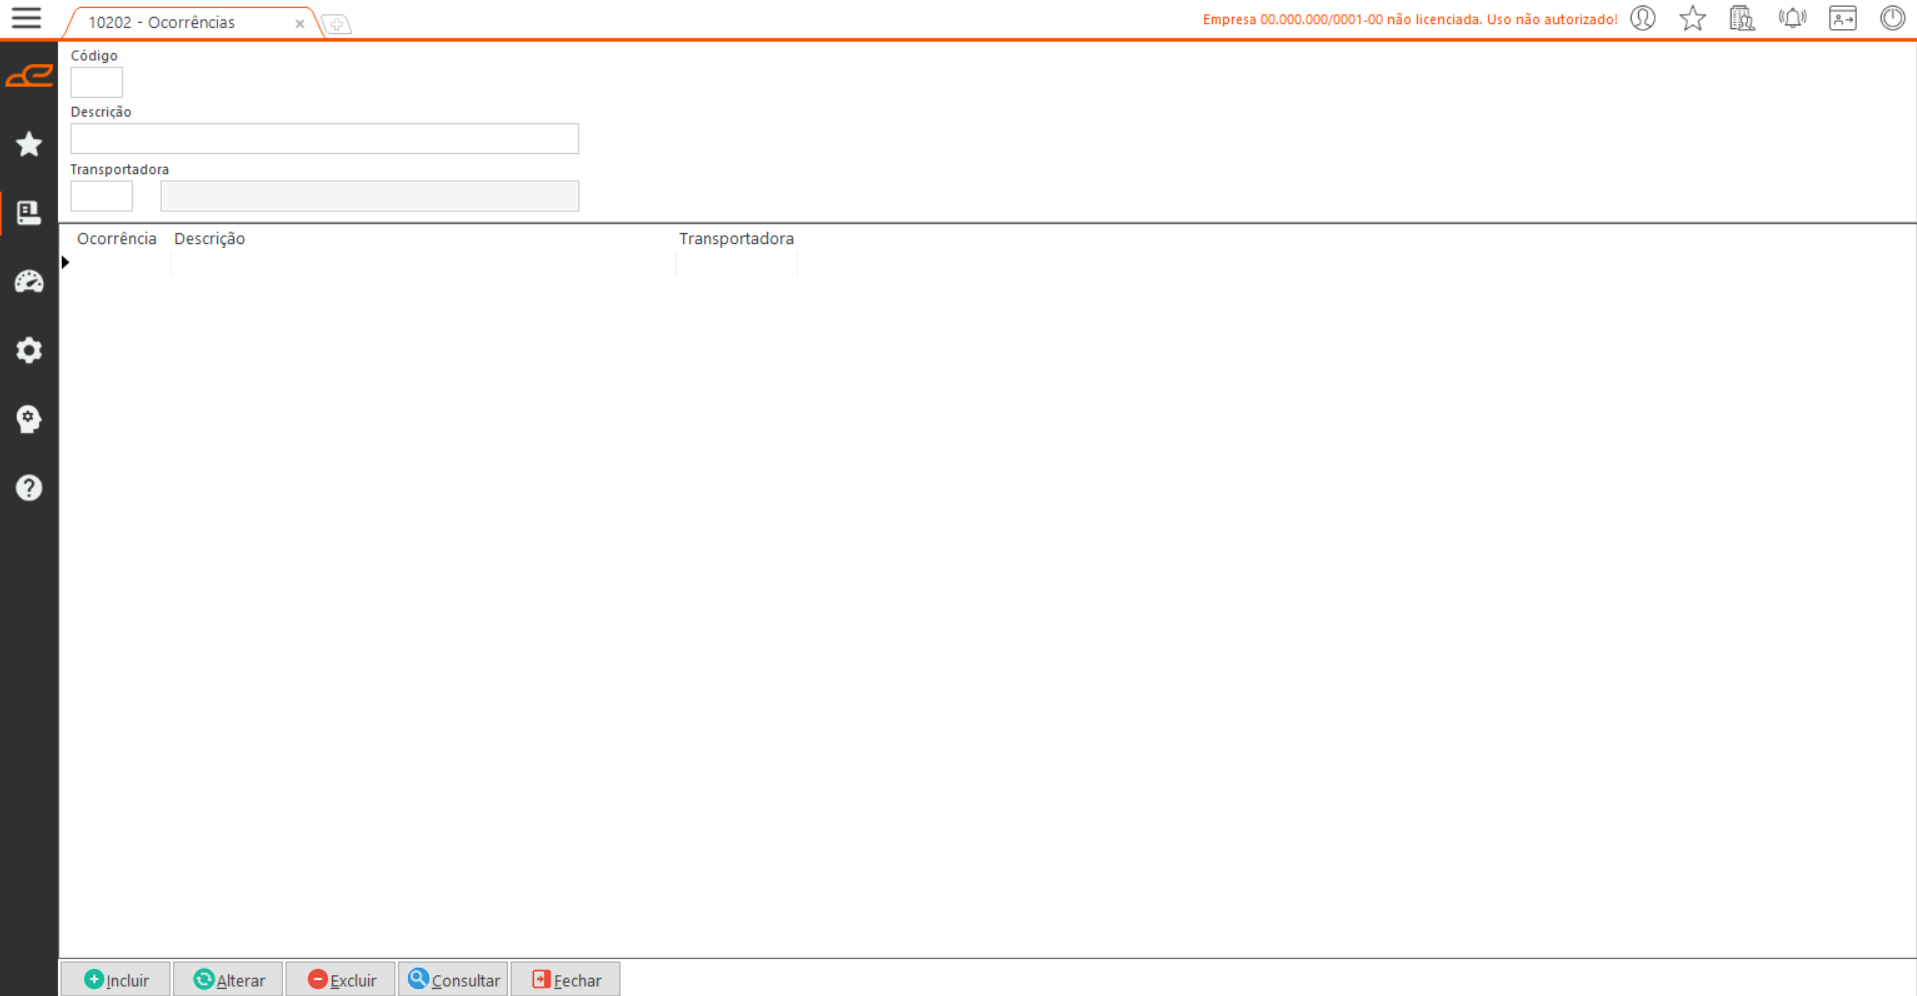Click the Consultar button
The image size is (1917, 996).
(453, 980)
